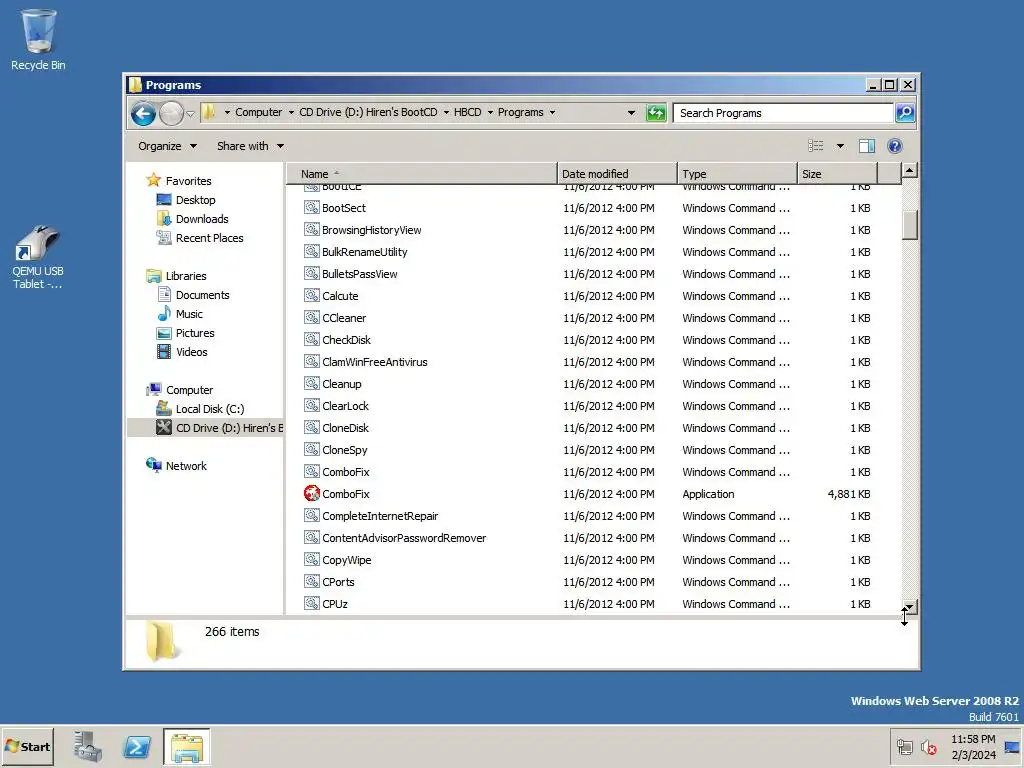1024x768 pixels.
Task: Open the Organize dropdown menu
Action: pyautogui.click(x=167, y=146)
